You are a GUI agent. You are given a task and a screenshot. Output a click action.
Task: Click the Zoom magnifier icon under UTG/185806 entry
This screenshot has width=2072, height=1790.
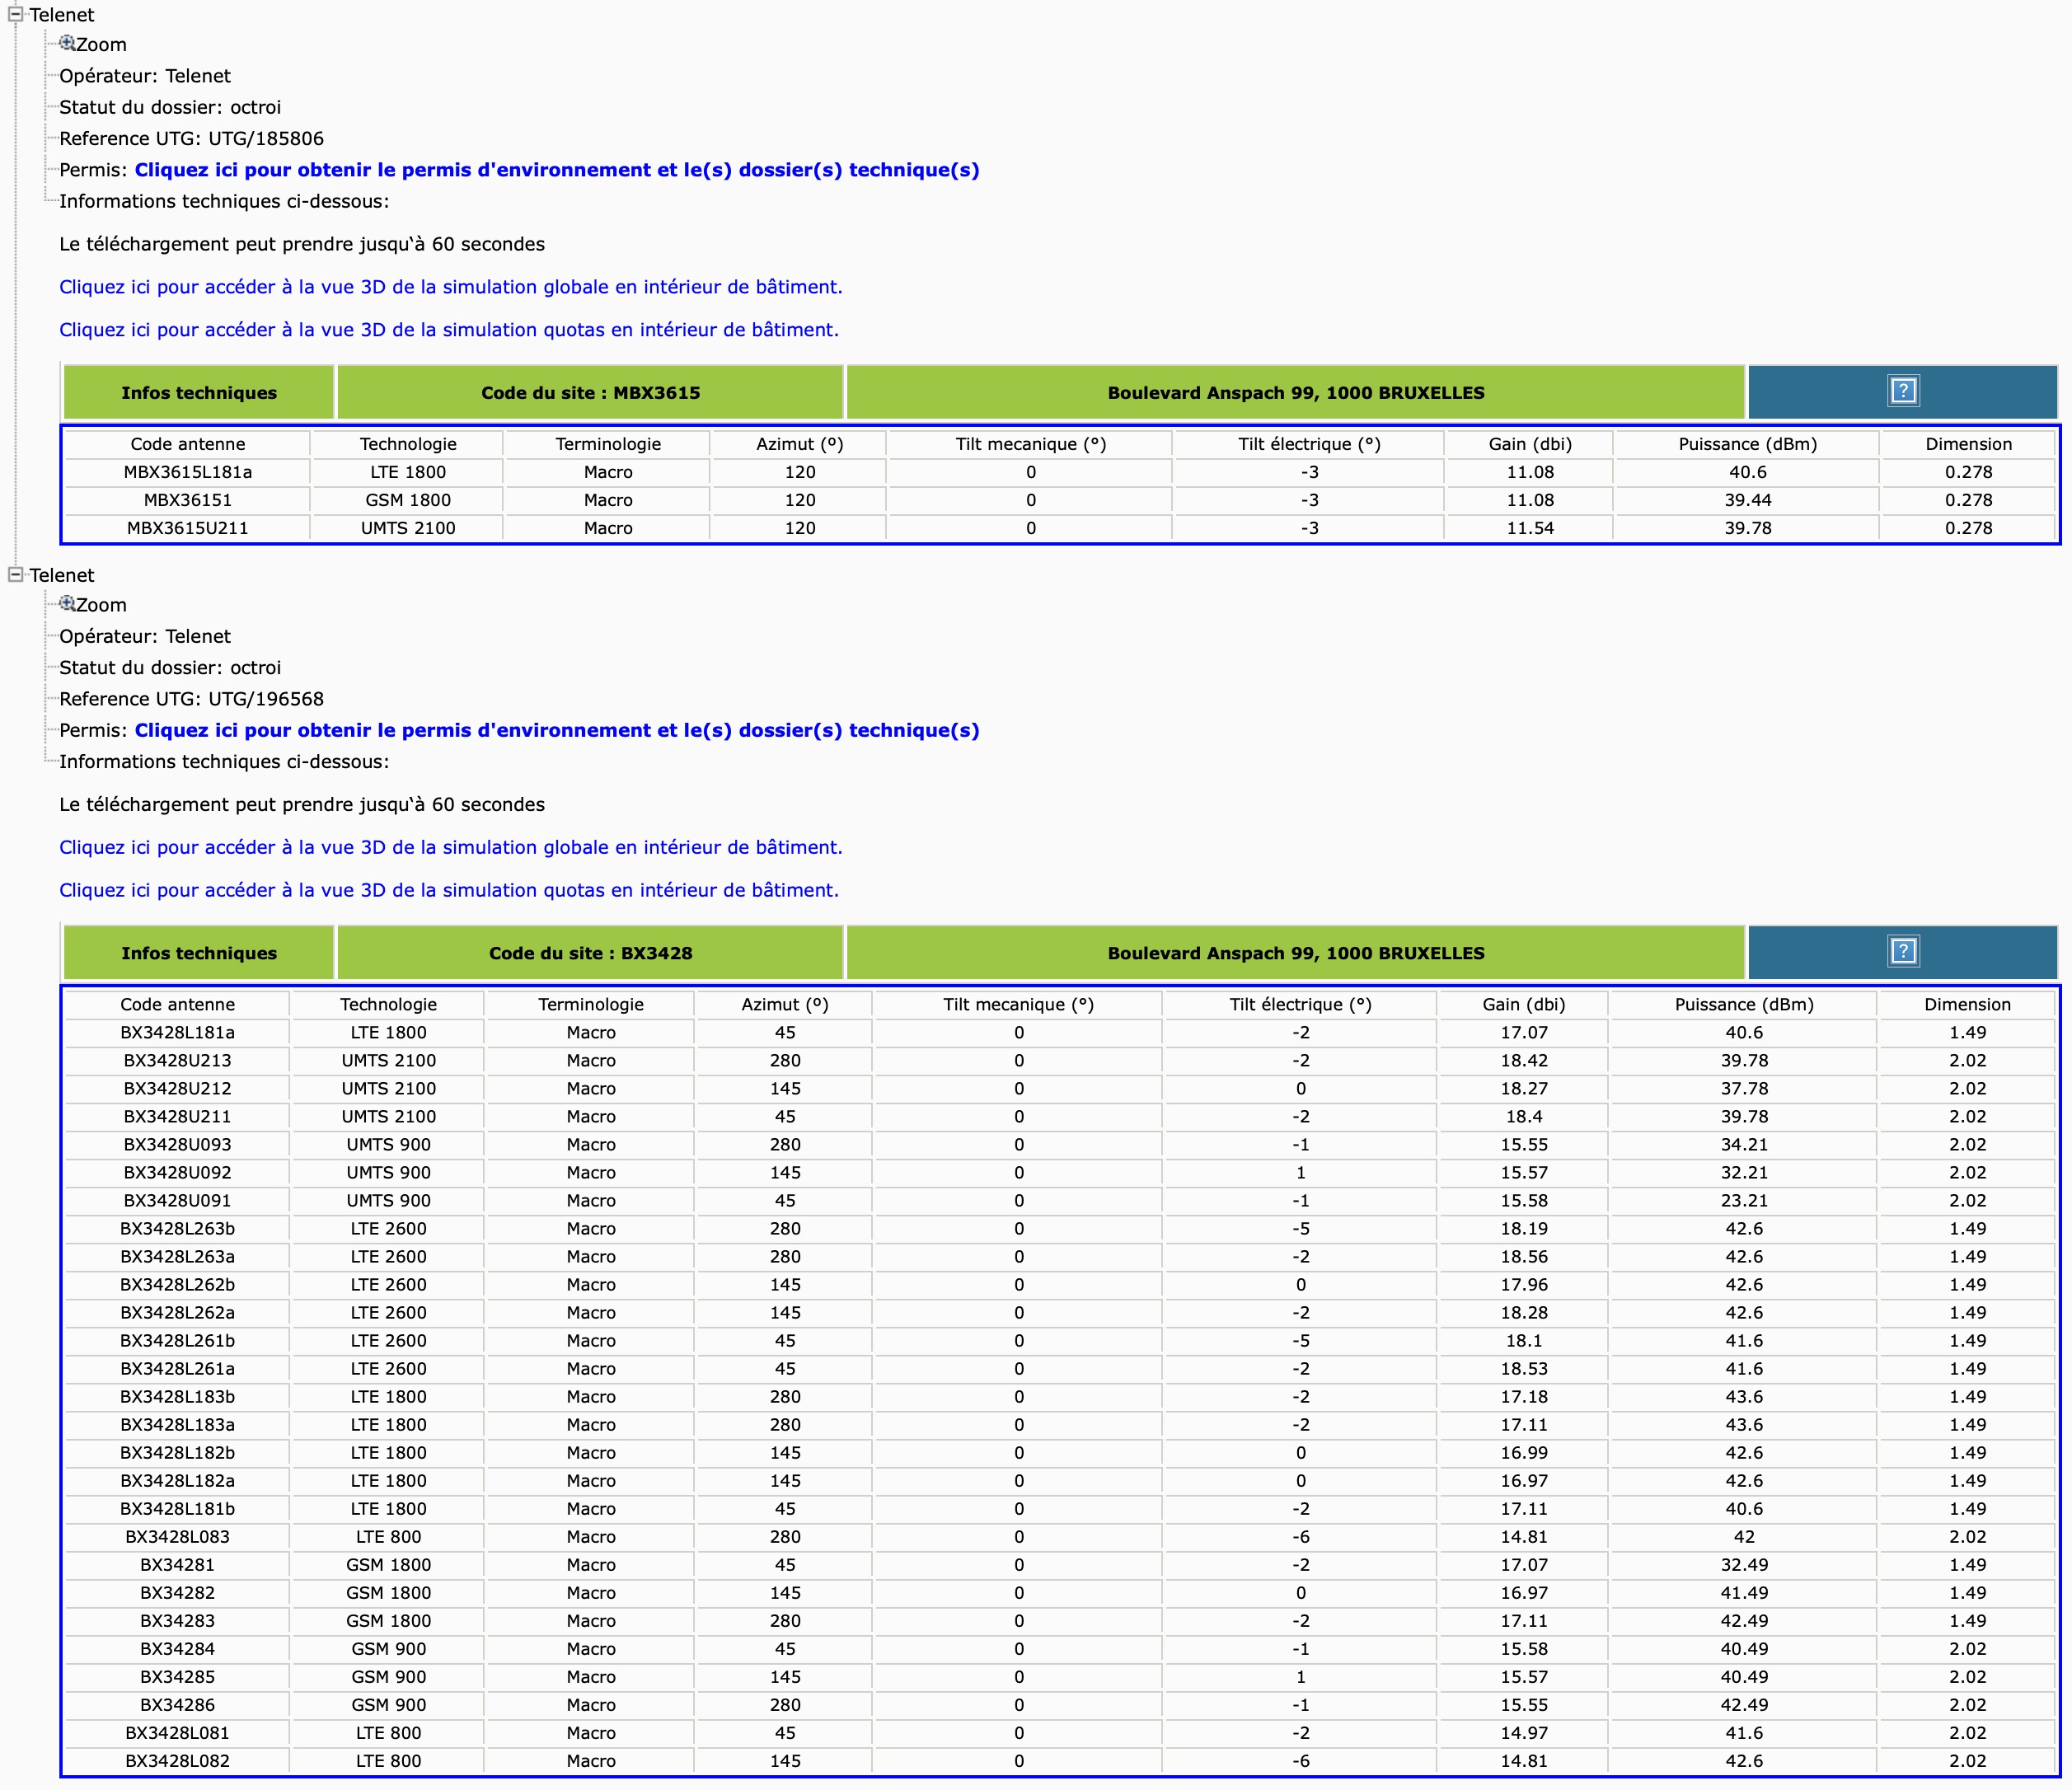pos(67,43)
